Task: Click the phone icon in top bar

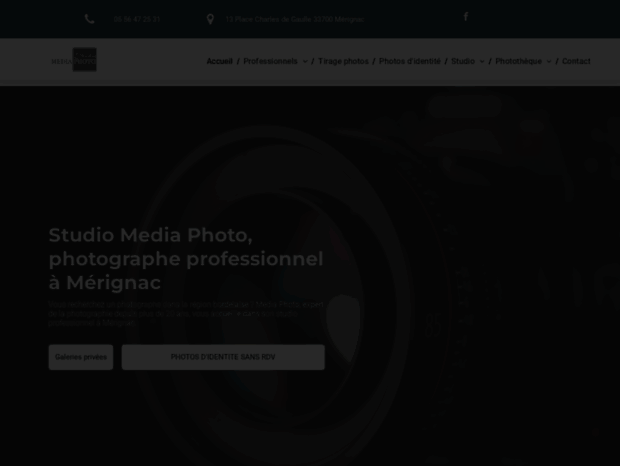Action: pos(89,19)
